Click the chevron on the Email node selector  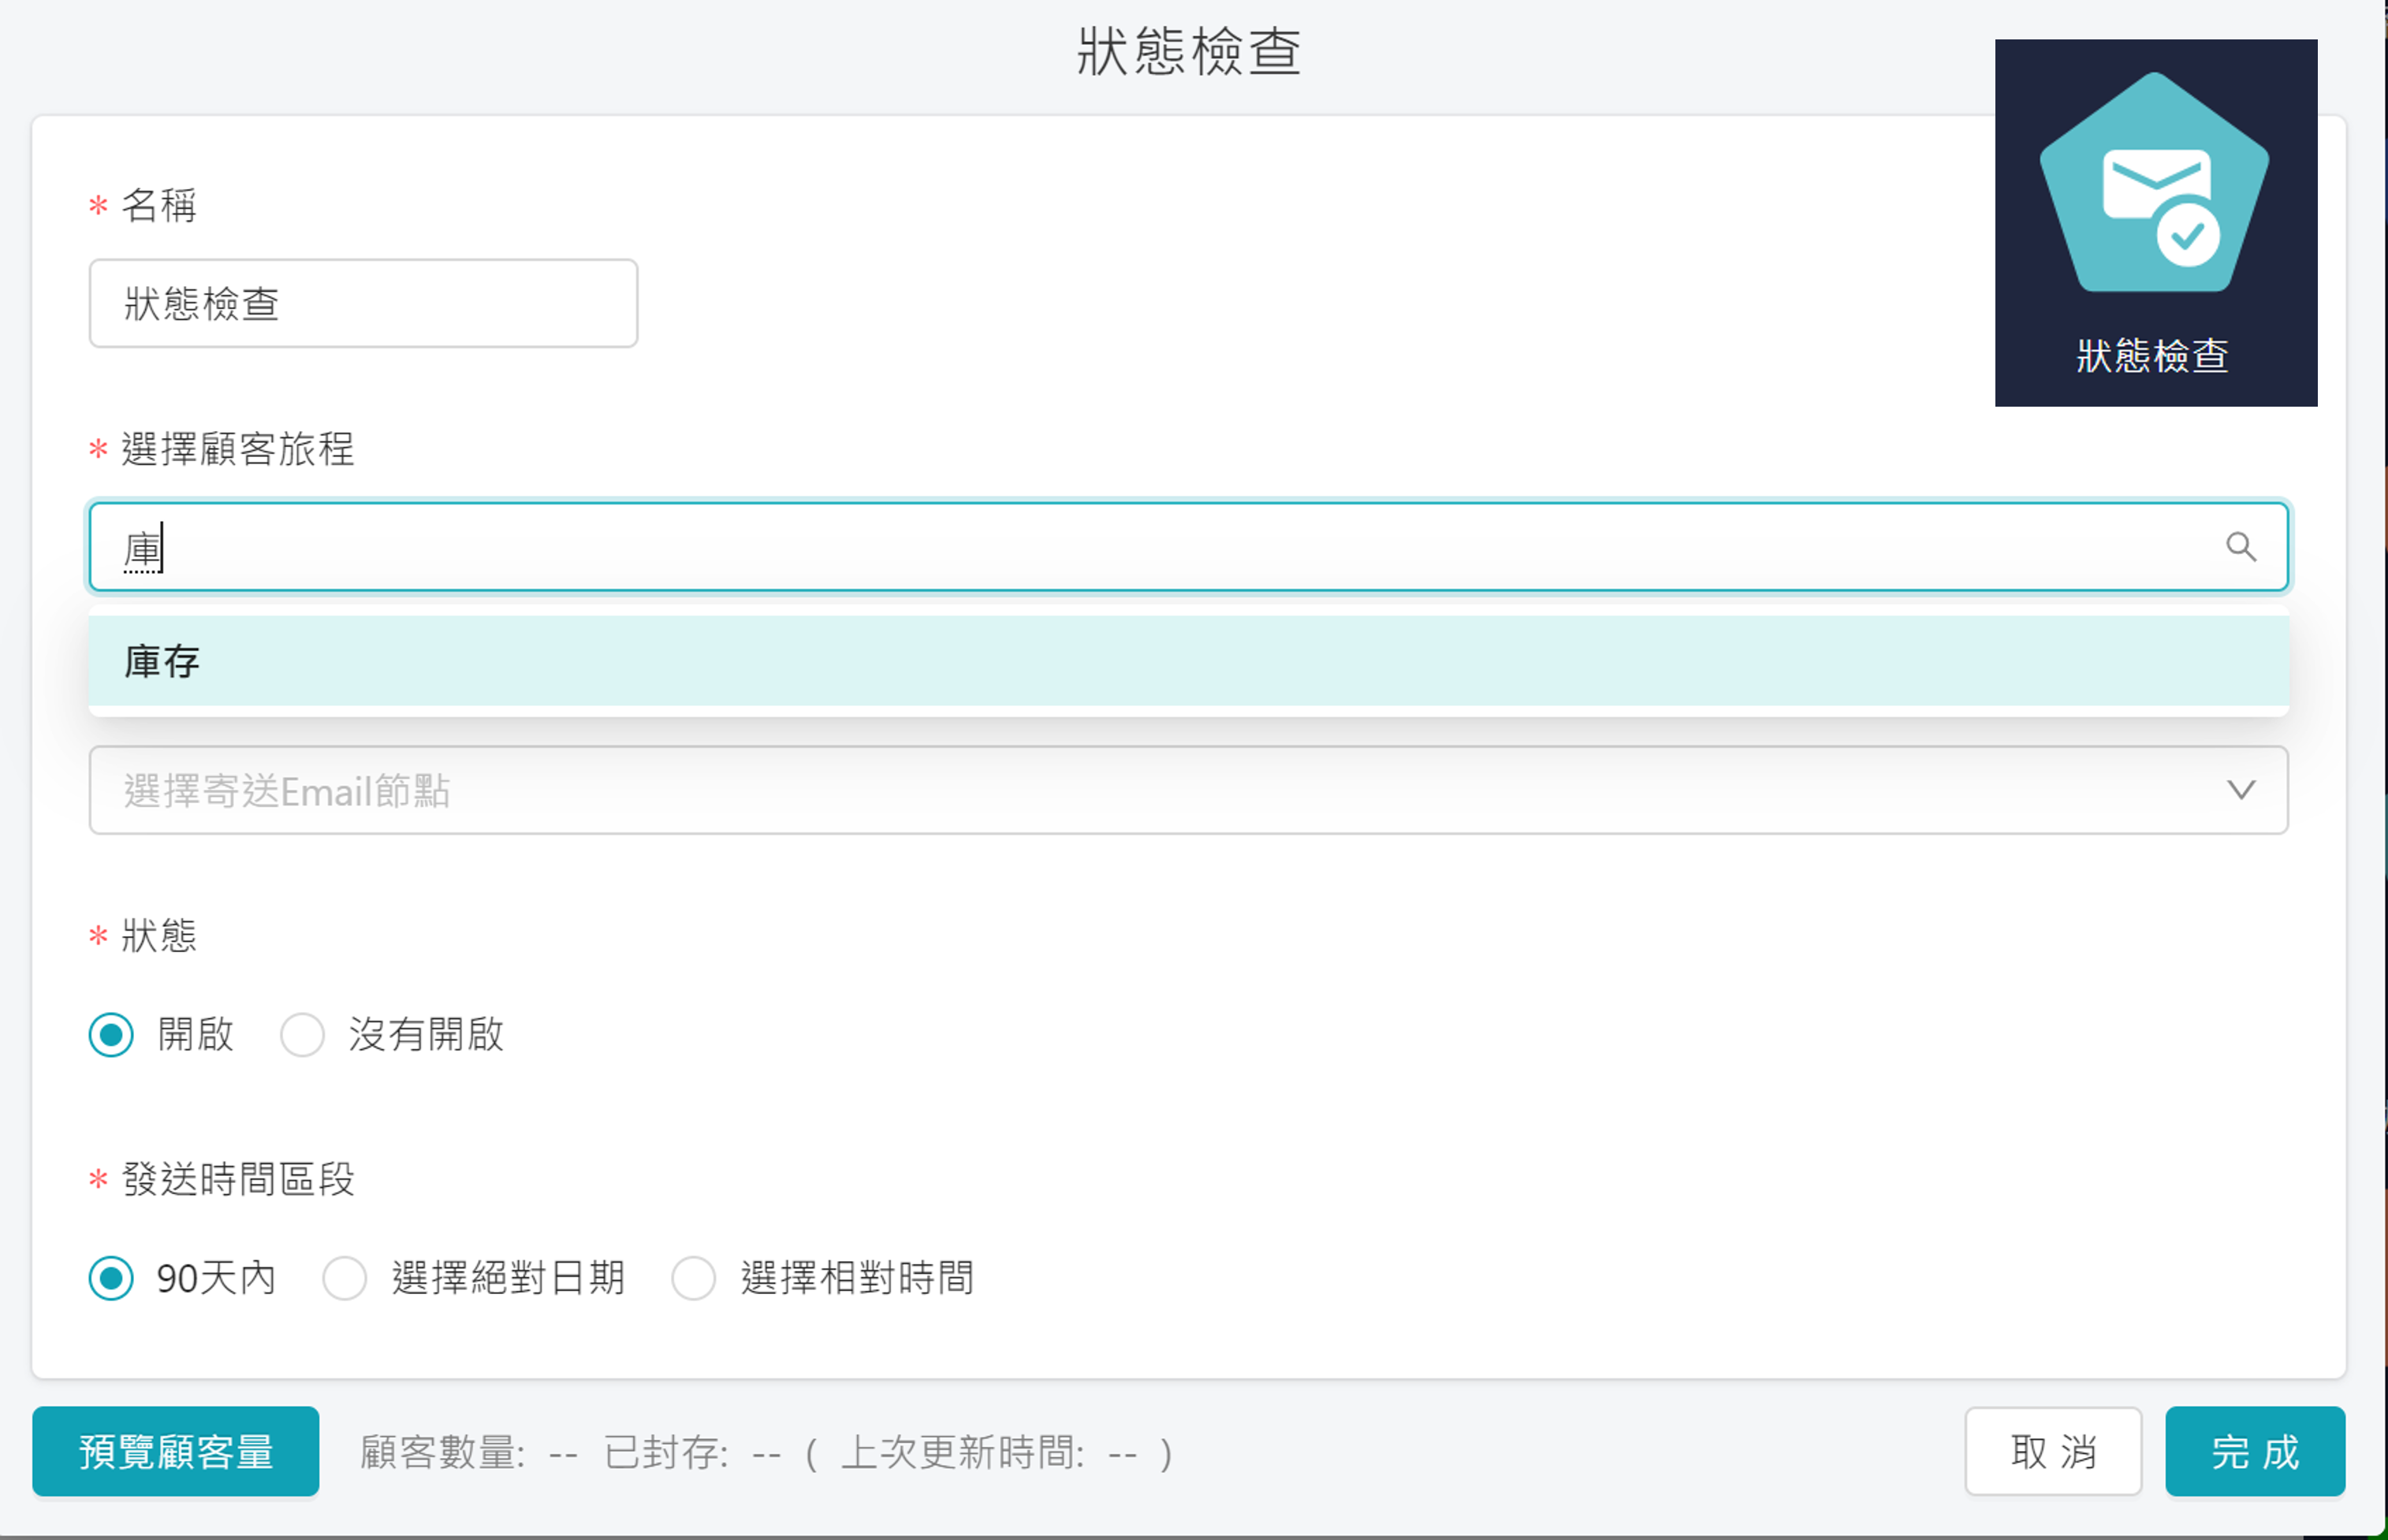point(2243,790)
